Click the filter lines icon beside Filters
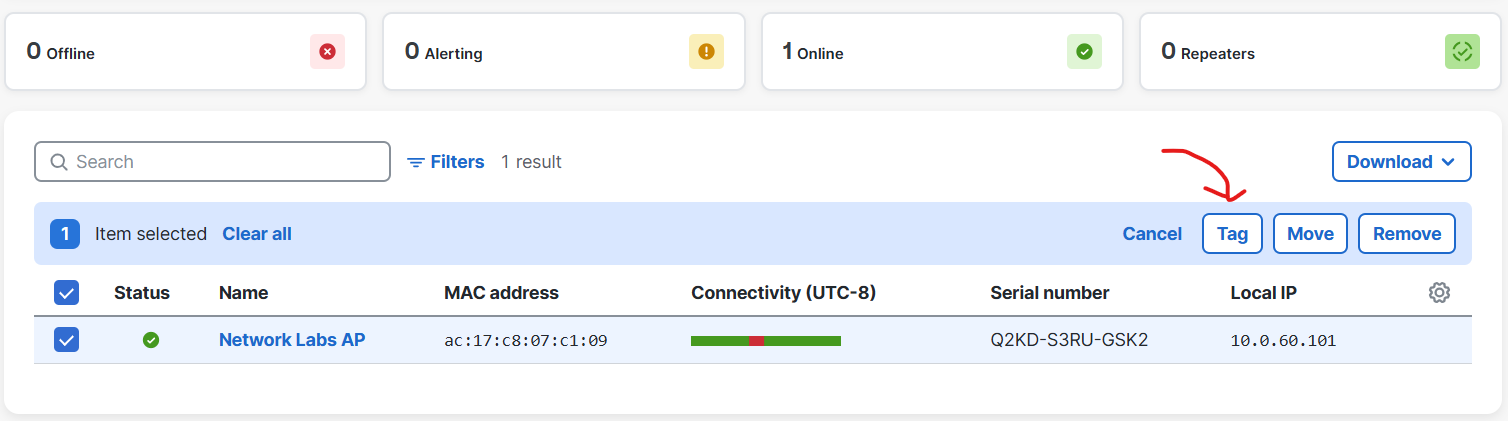Image resolution: width=1508 pixels, height=421 pixels. (x=416, y=162)
